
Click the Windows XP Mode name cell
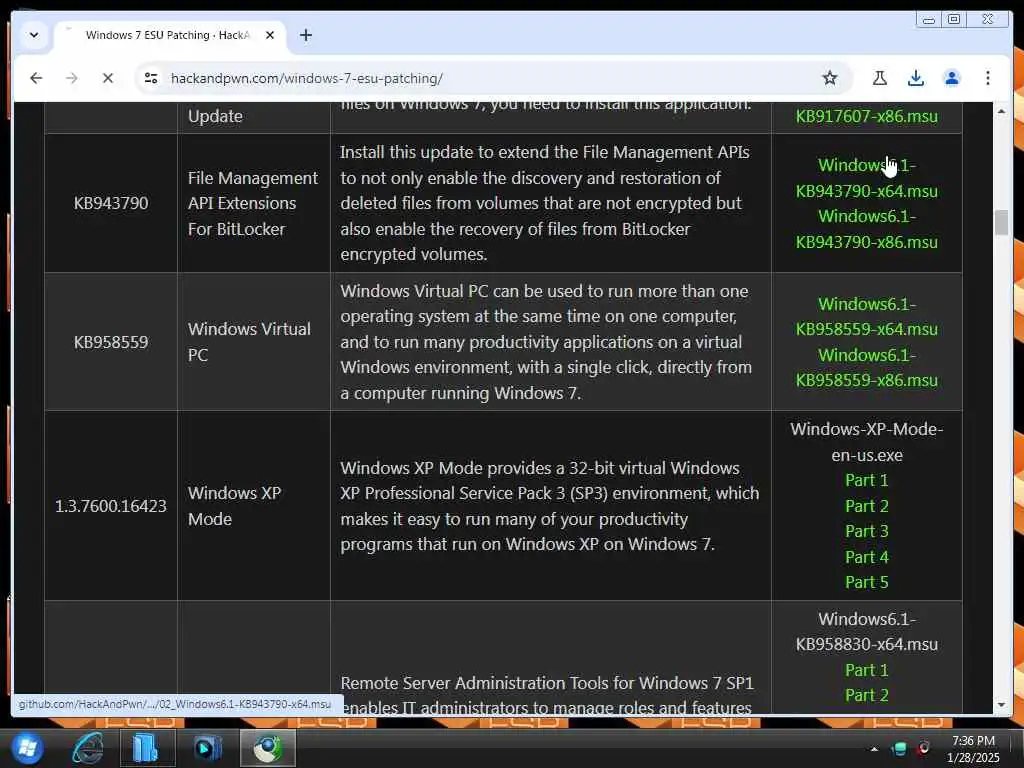[253, 506]
